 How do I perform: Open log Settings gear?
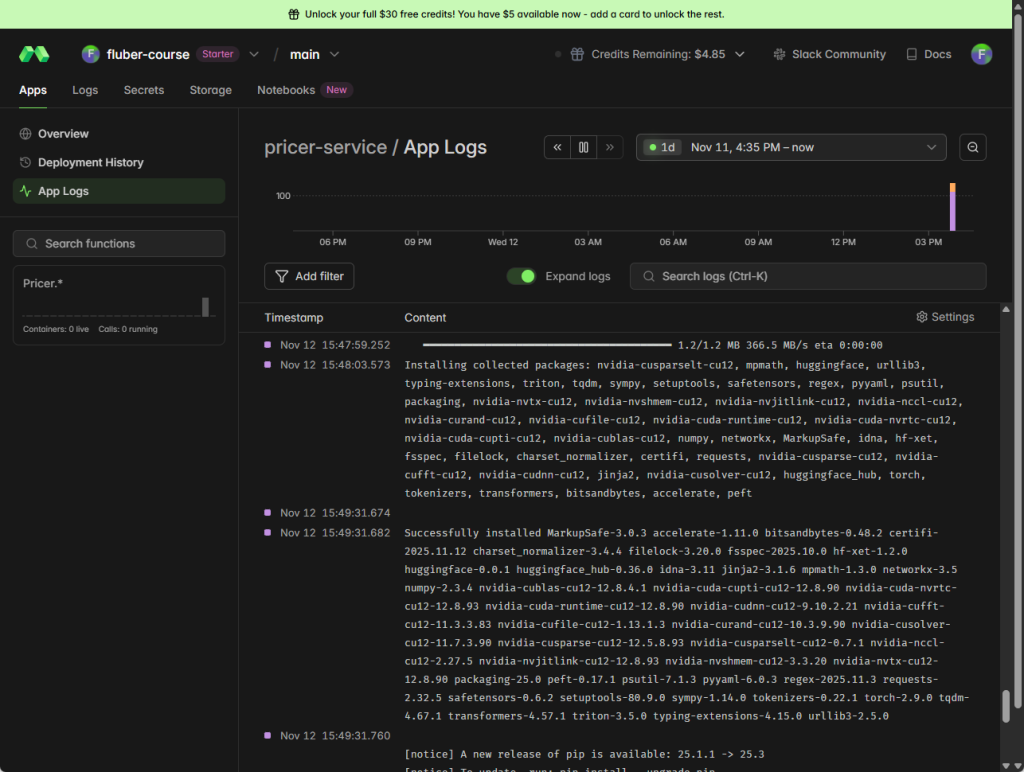tap(944, 317)
